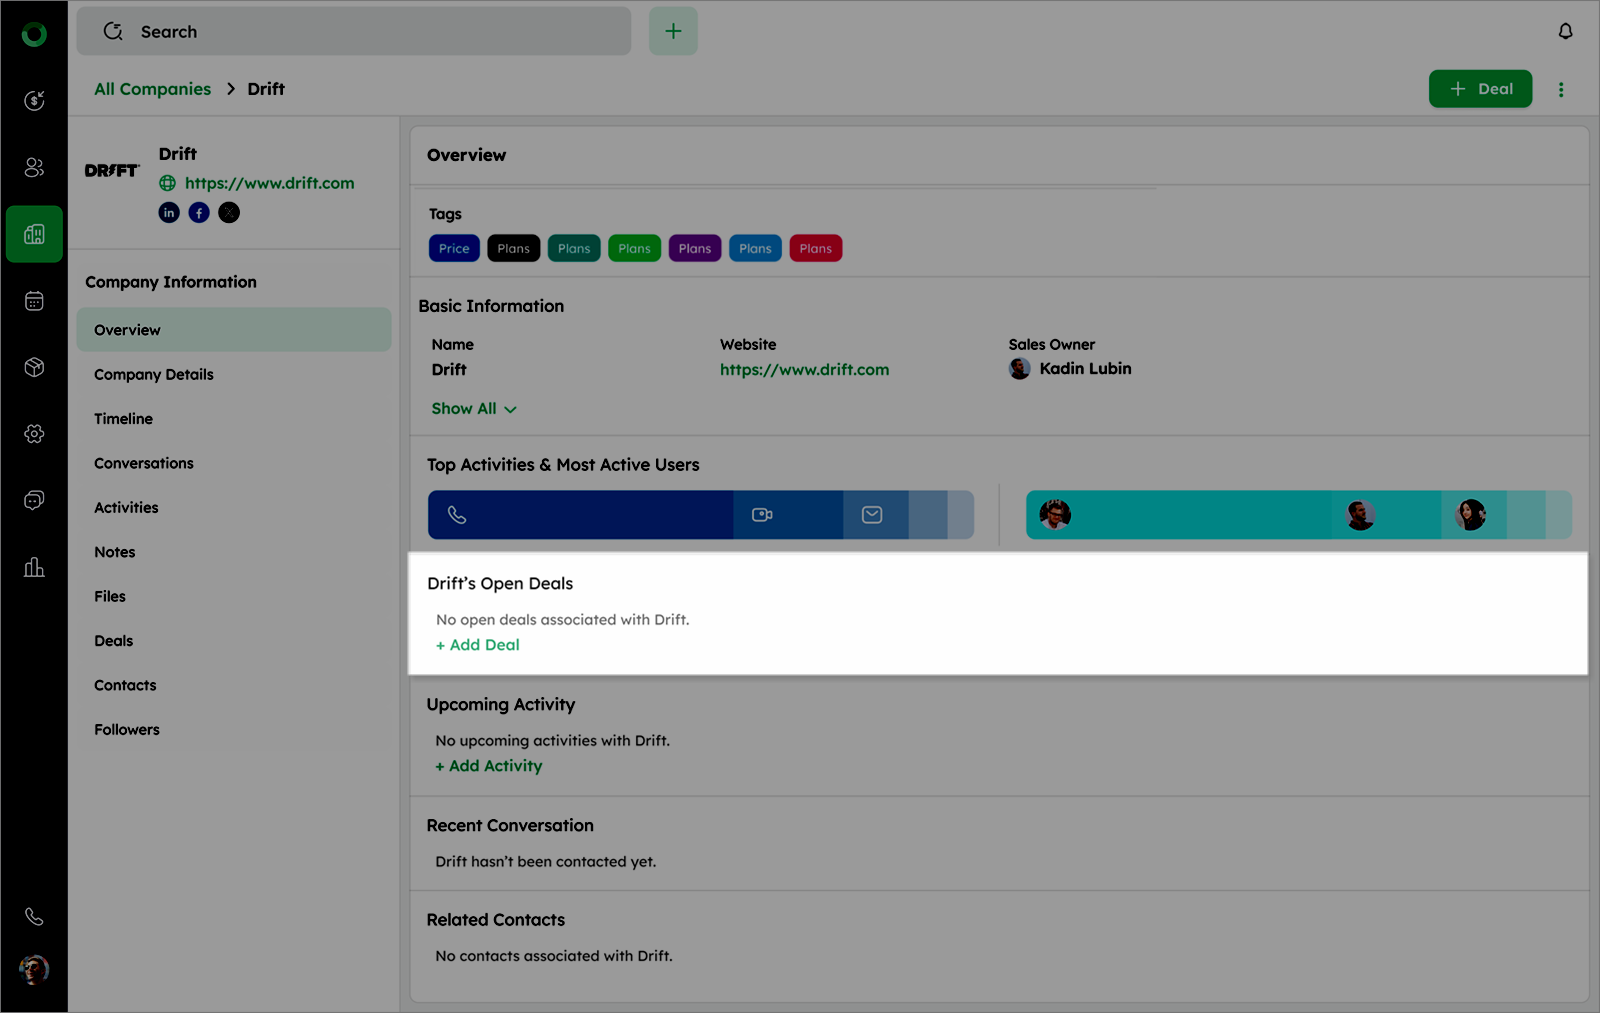Open the three-dot more options menu
1600x1013 pixels.
[x=1560, y=90]
